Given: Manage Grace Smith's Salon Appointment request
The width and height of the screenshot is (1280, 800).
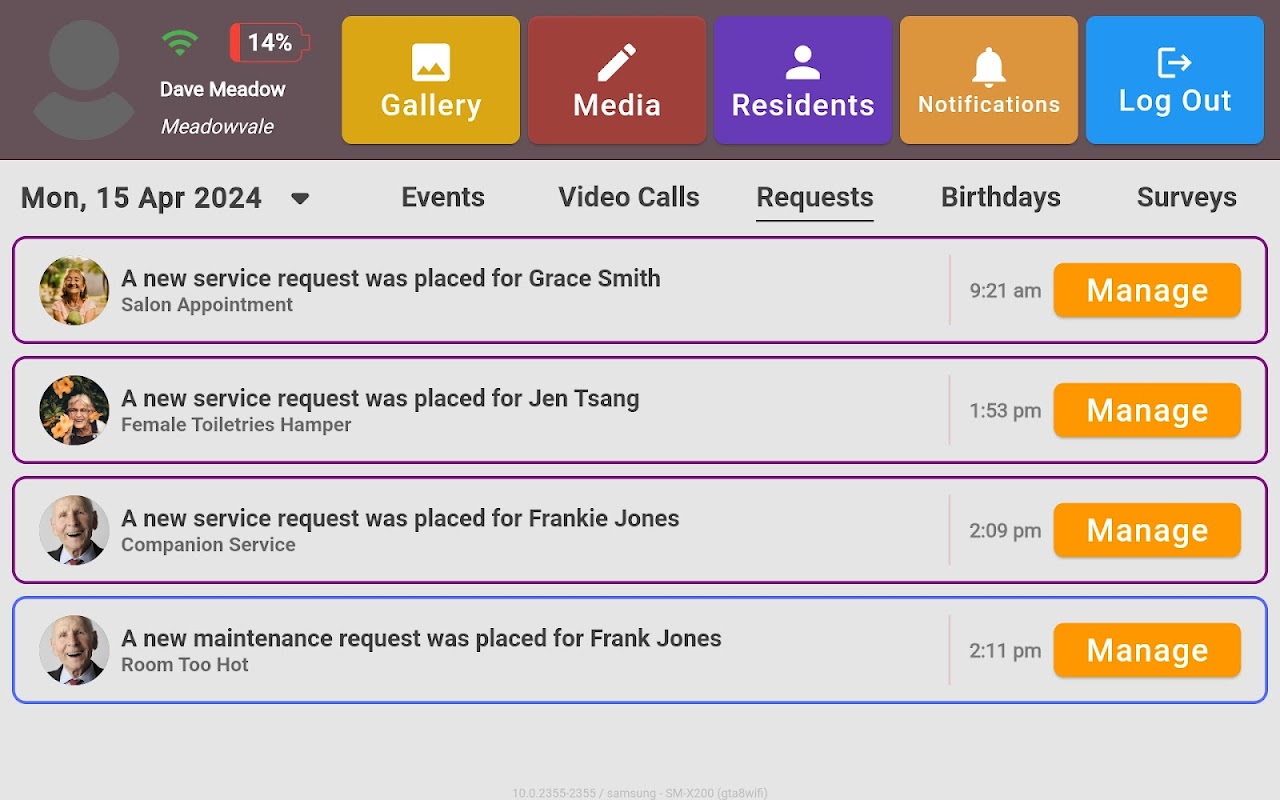Looking at the screenshot, I should coord(1147,290).
